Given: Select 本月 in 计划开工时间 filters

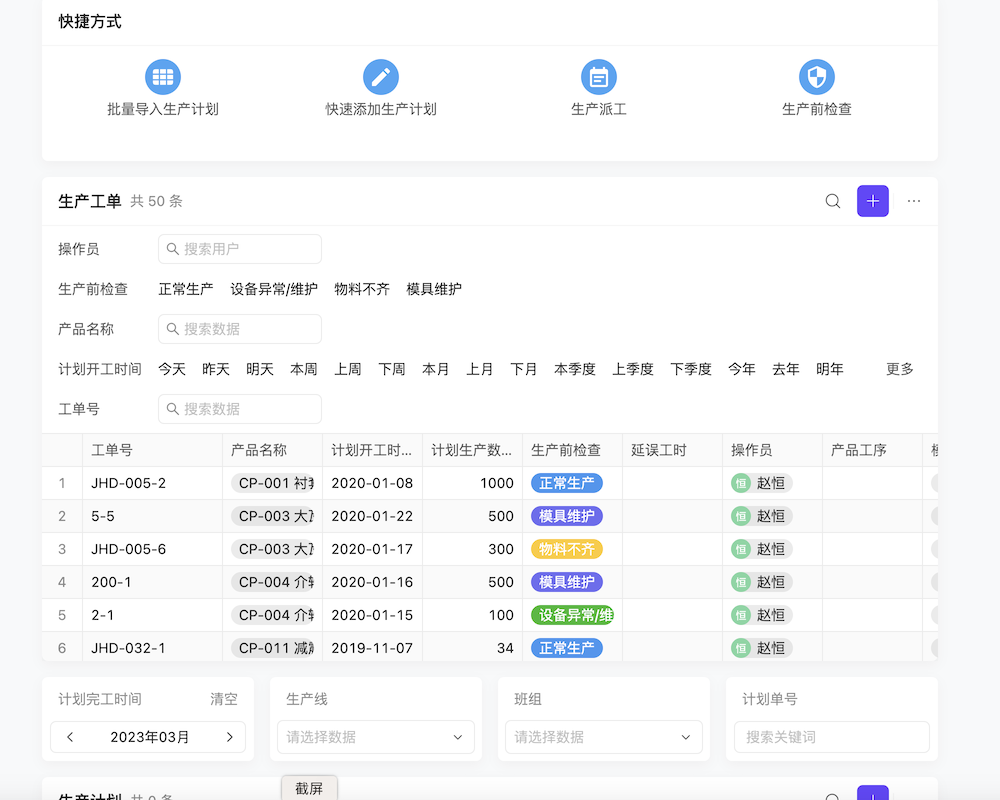Looking at the screenshot, I should click(436, 368).
